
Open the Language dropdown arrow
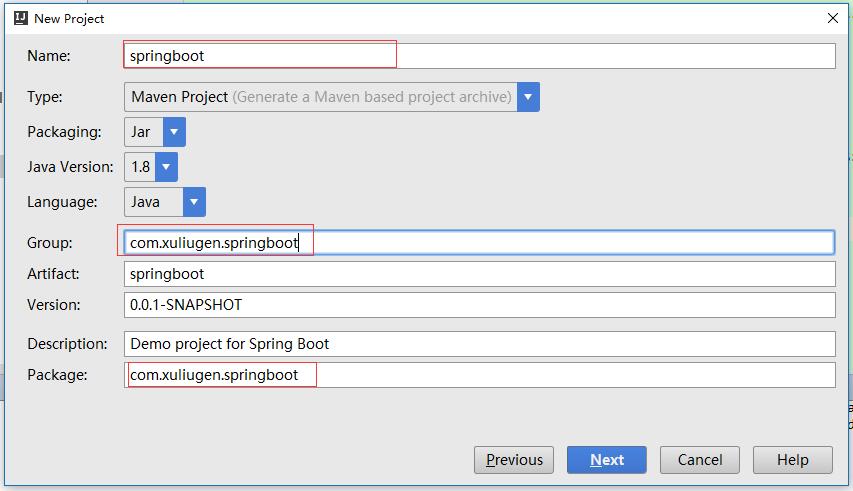tap(194, 202)
